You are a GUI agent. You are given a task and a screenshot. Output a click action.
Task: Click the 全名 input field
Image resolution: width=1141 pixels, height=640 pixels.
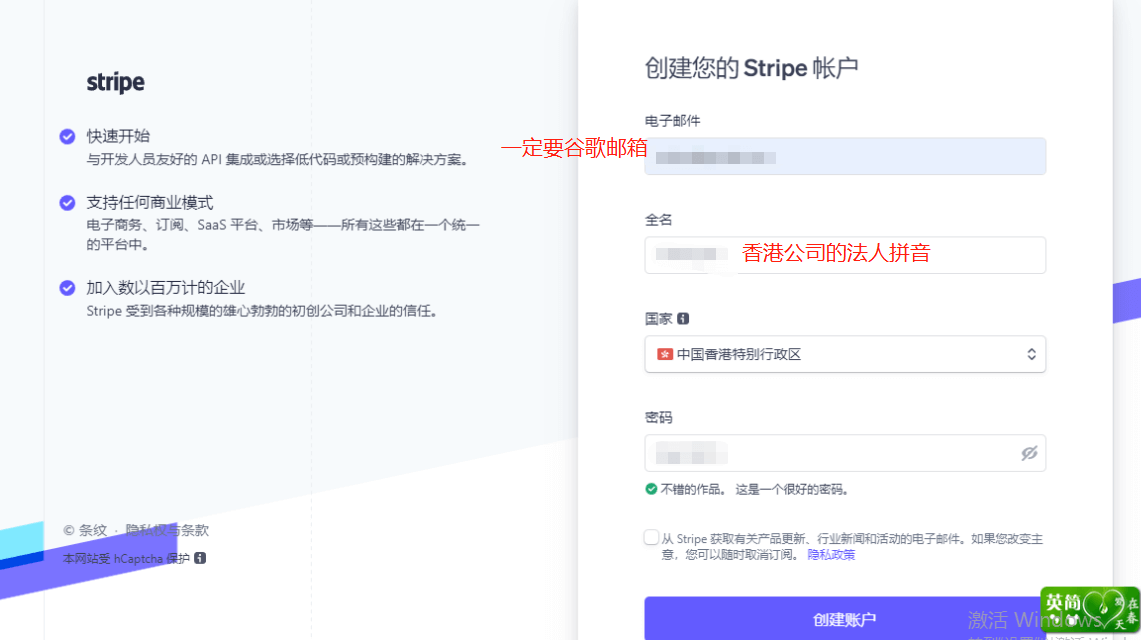(x=845, y=255)
